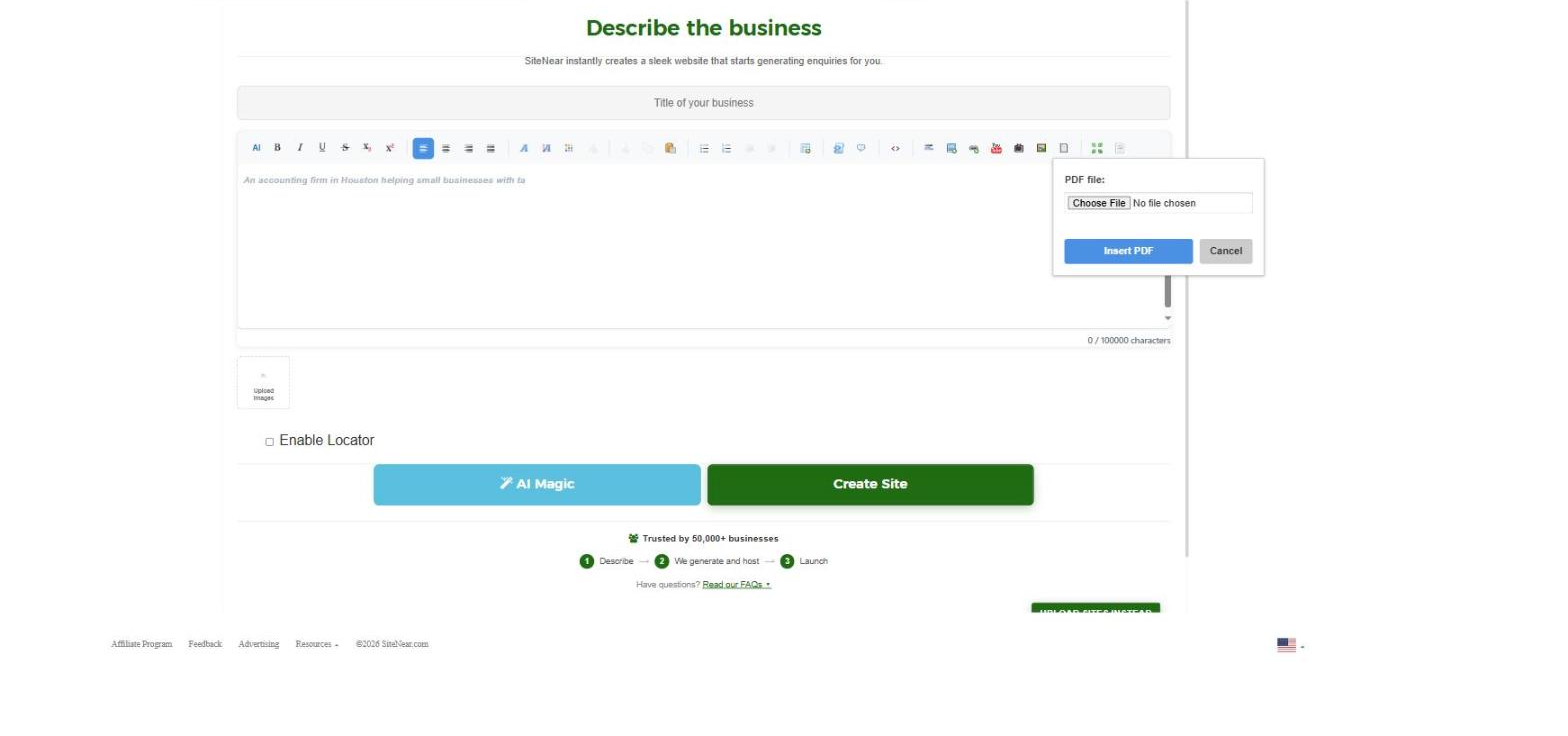The image size is (1568, 736).
Task: Apply strikethrough formatting
Action: (345, 148)
